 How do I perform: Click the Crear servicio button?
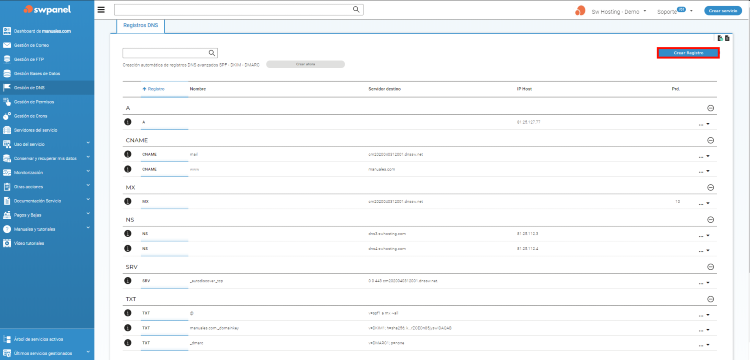(723, 11)
